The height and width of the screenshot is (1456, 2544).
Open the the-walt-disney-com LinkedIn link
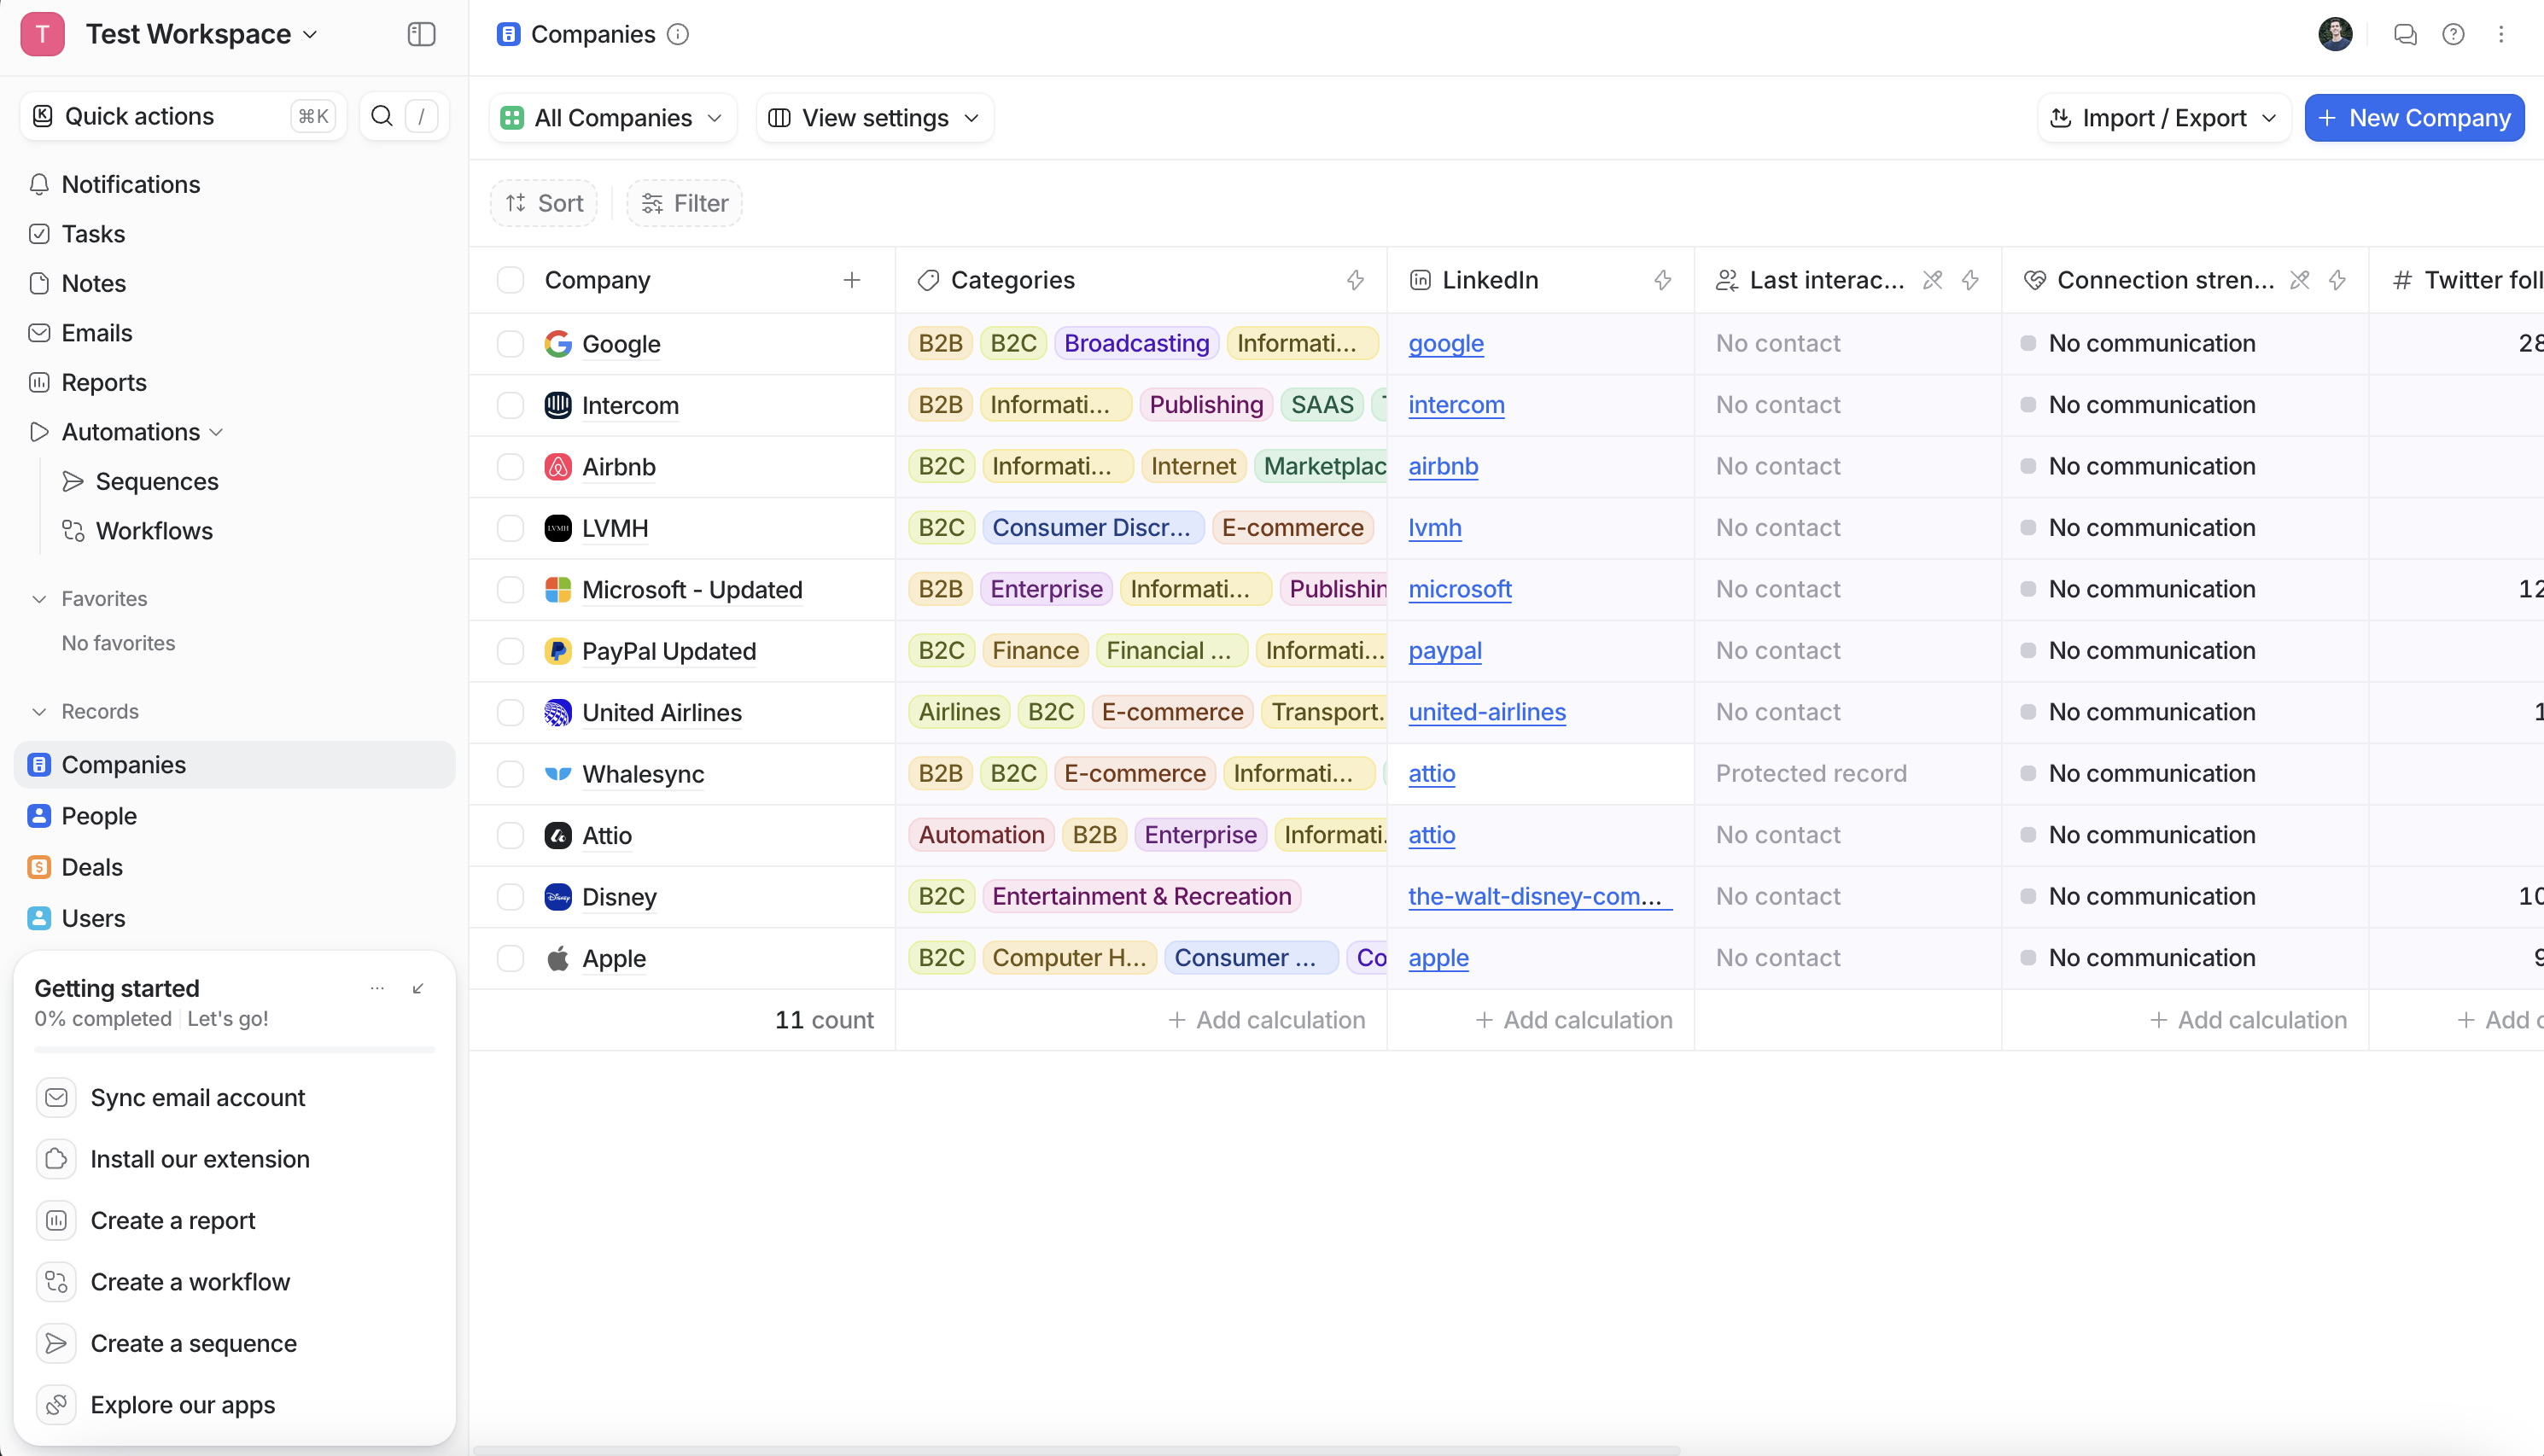tap(1540, 897)
